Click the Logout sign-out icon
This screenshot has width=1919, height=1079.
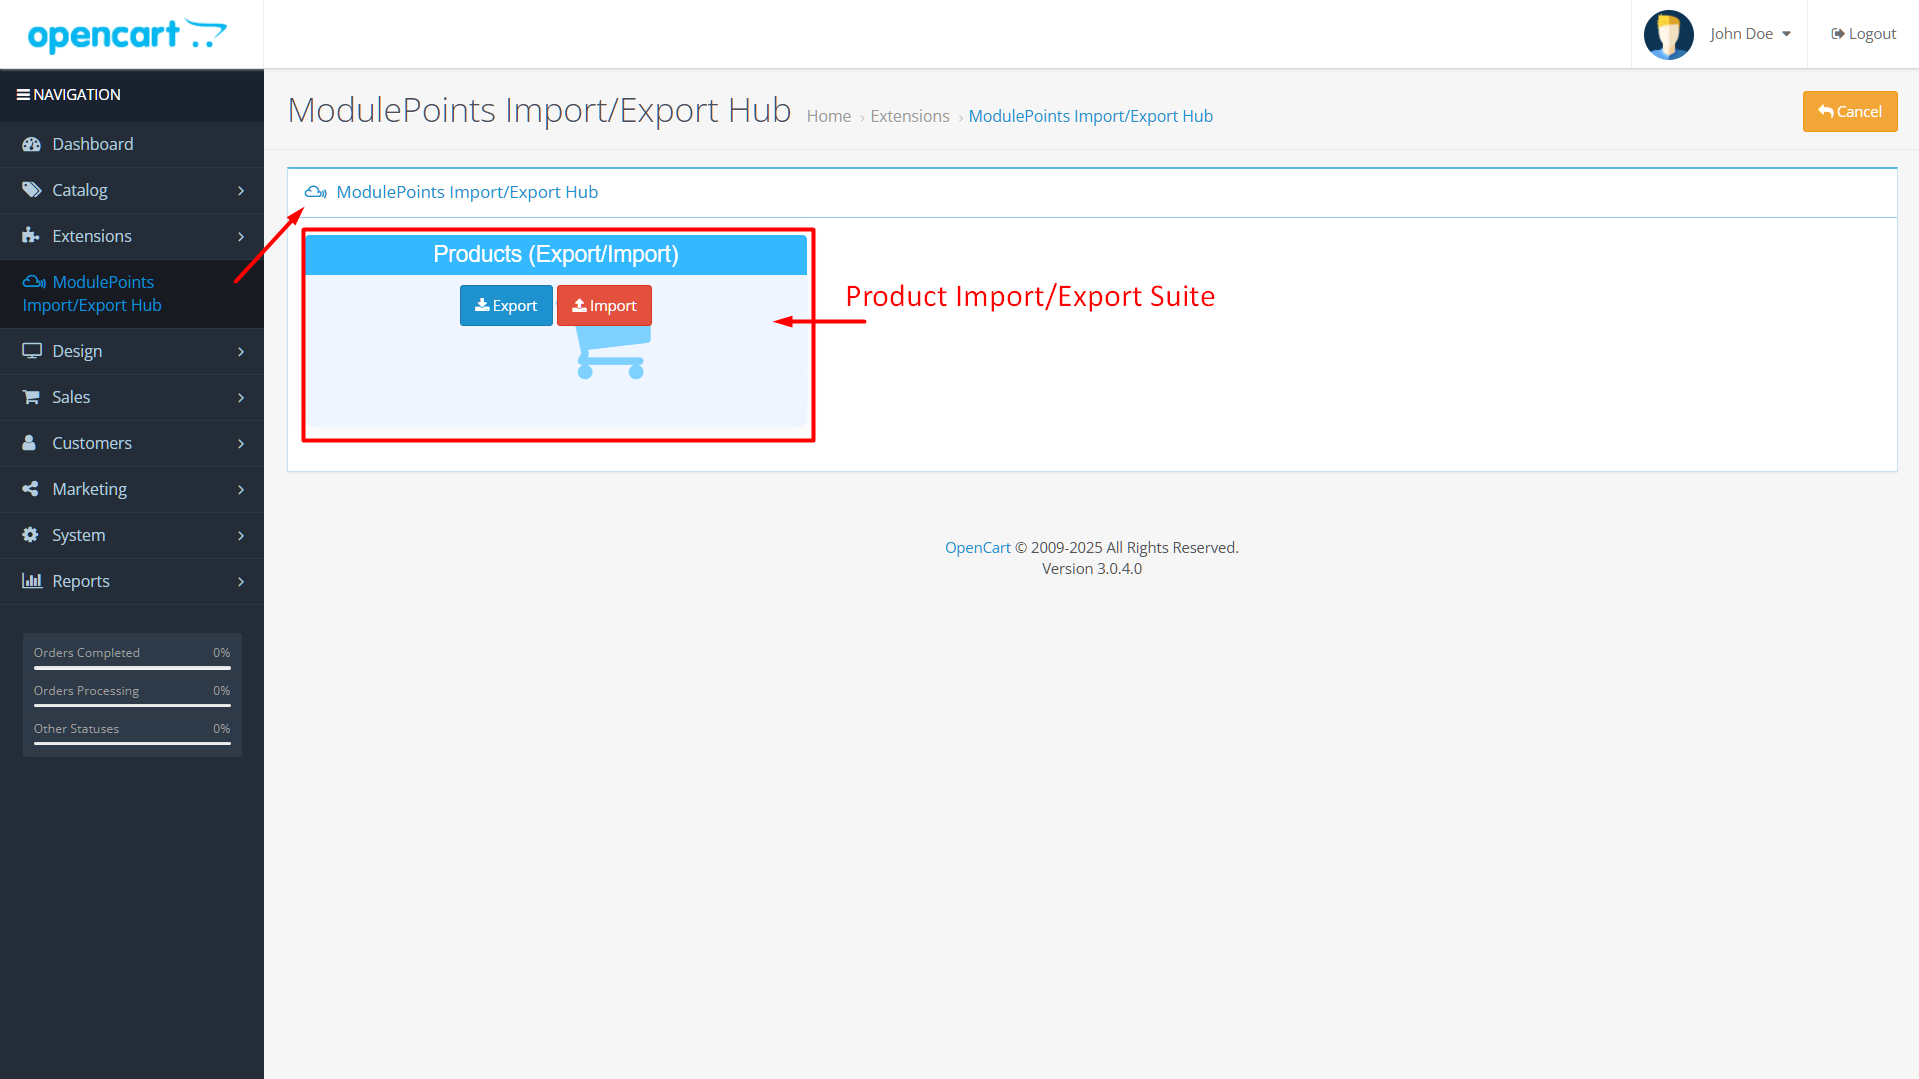pyautogui.click(x=1838, y=34)
